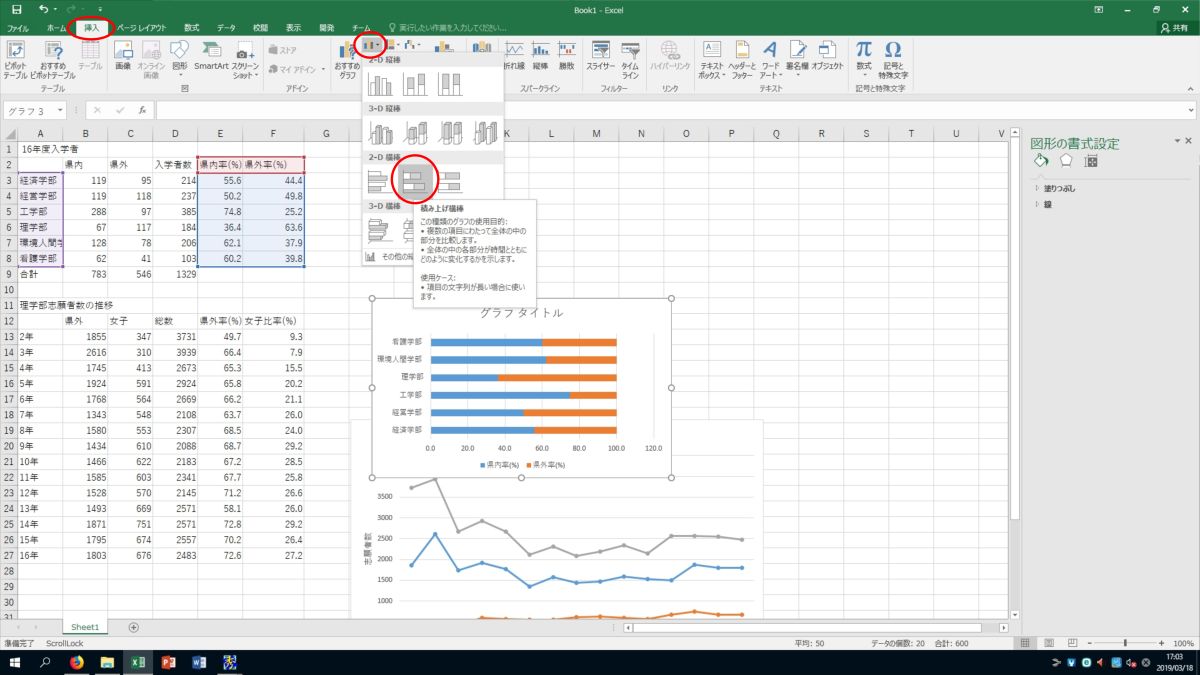Switch to Page Layout view in status bar
The height and width of the screenshot is (675, 1200).
tap(1049, 643)
